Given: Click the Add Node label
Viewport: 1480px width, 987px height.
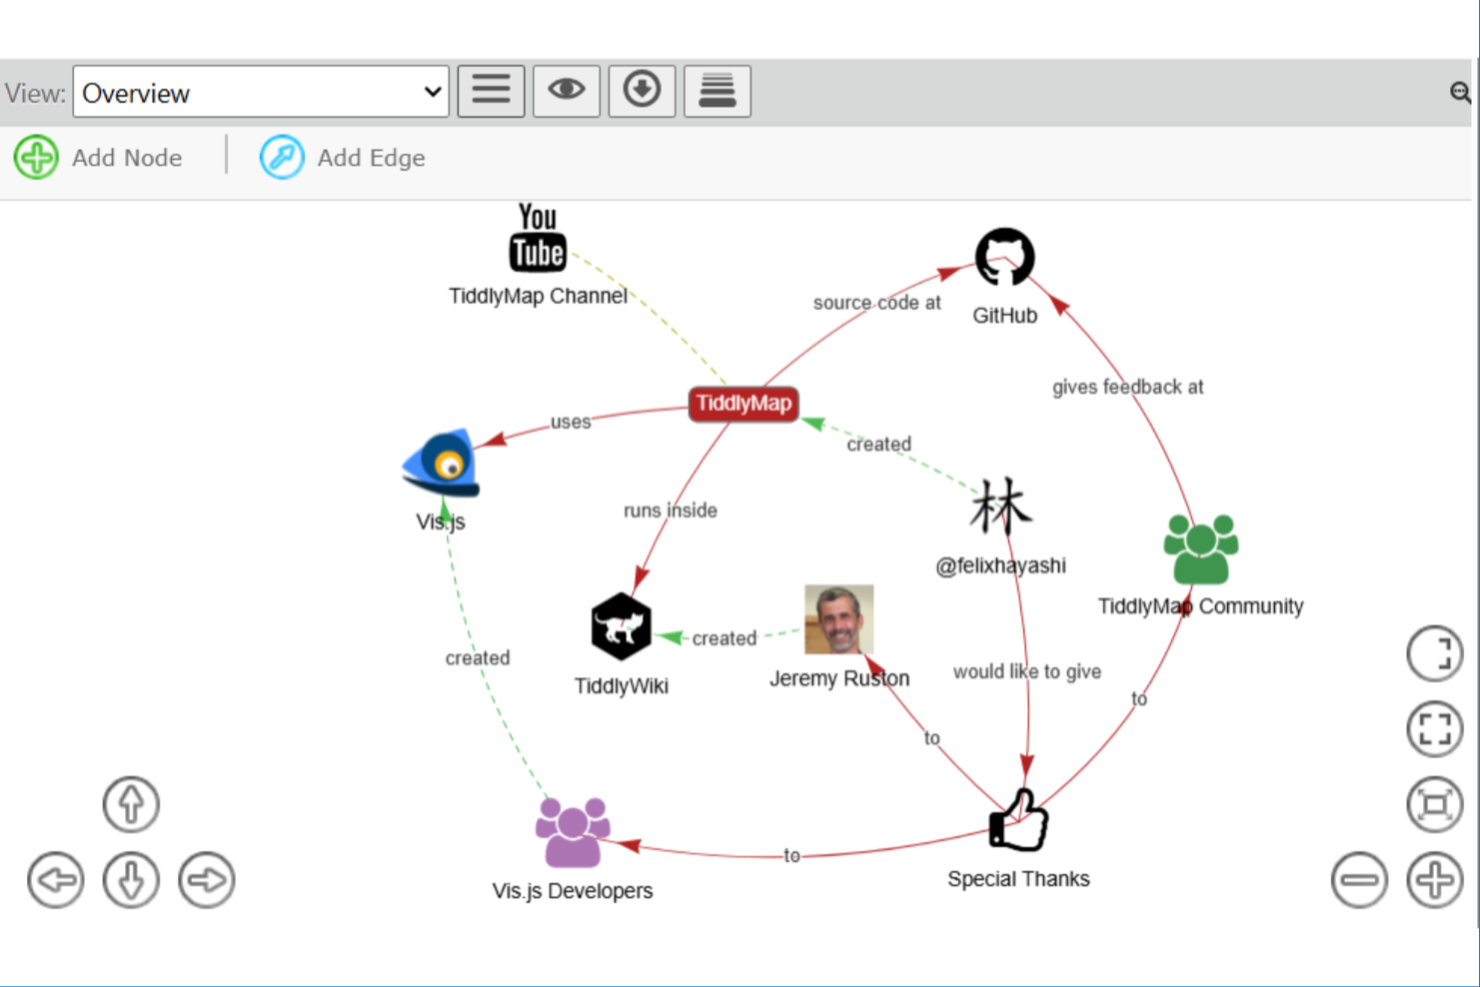Looking at the screenshot, I should click(x=127, y=158).
